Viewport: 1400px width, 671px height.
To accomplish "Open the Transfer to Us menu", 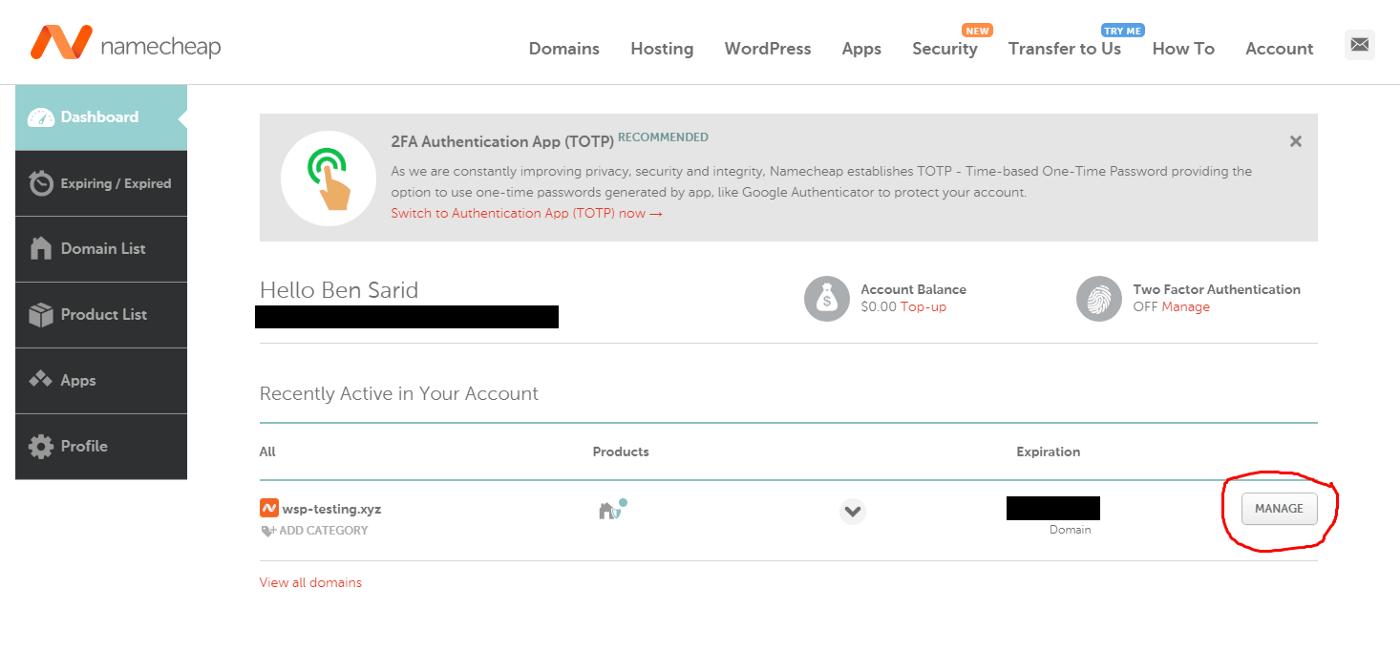I will click(x=1064, y=48).
